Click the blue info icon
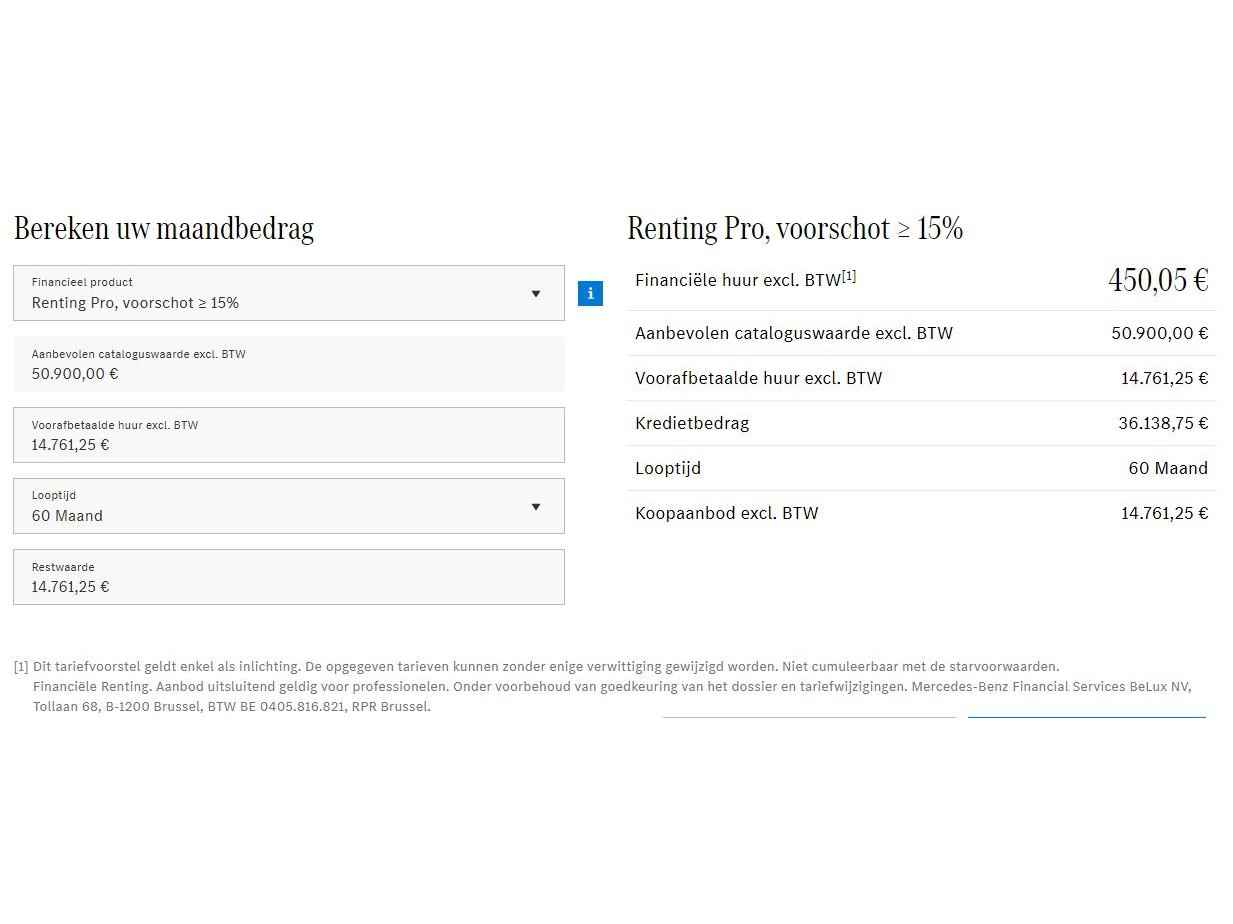Screen dimensions: 1233x924 [x=590, y=293]
